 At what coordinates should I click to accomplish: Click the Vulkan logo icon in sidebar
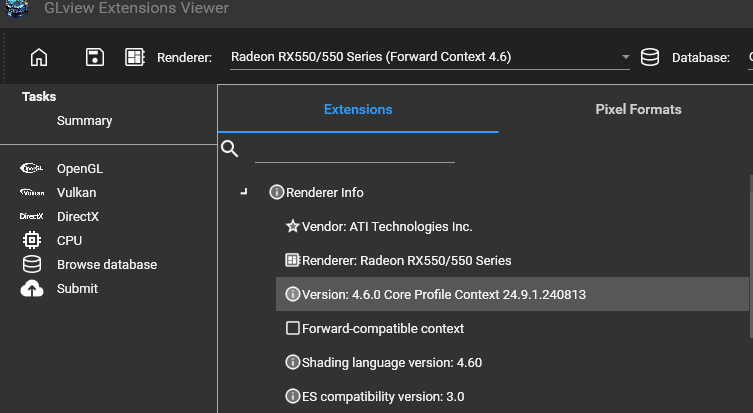[x=32, y=192]
